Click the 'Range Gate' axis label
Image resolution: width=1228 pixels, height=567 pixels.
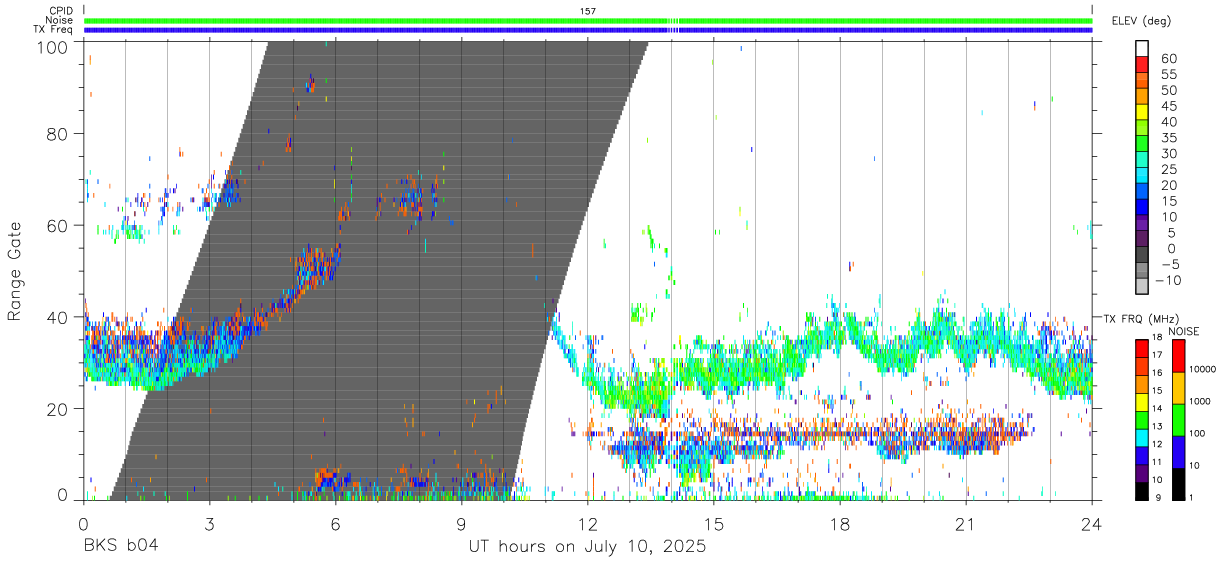pyautogui.click(x=15, y=271)
